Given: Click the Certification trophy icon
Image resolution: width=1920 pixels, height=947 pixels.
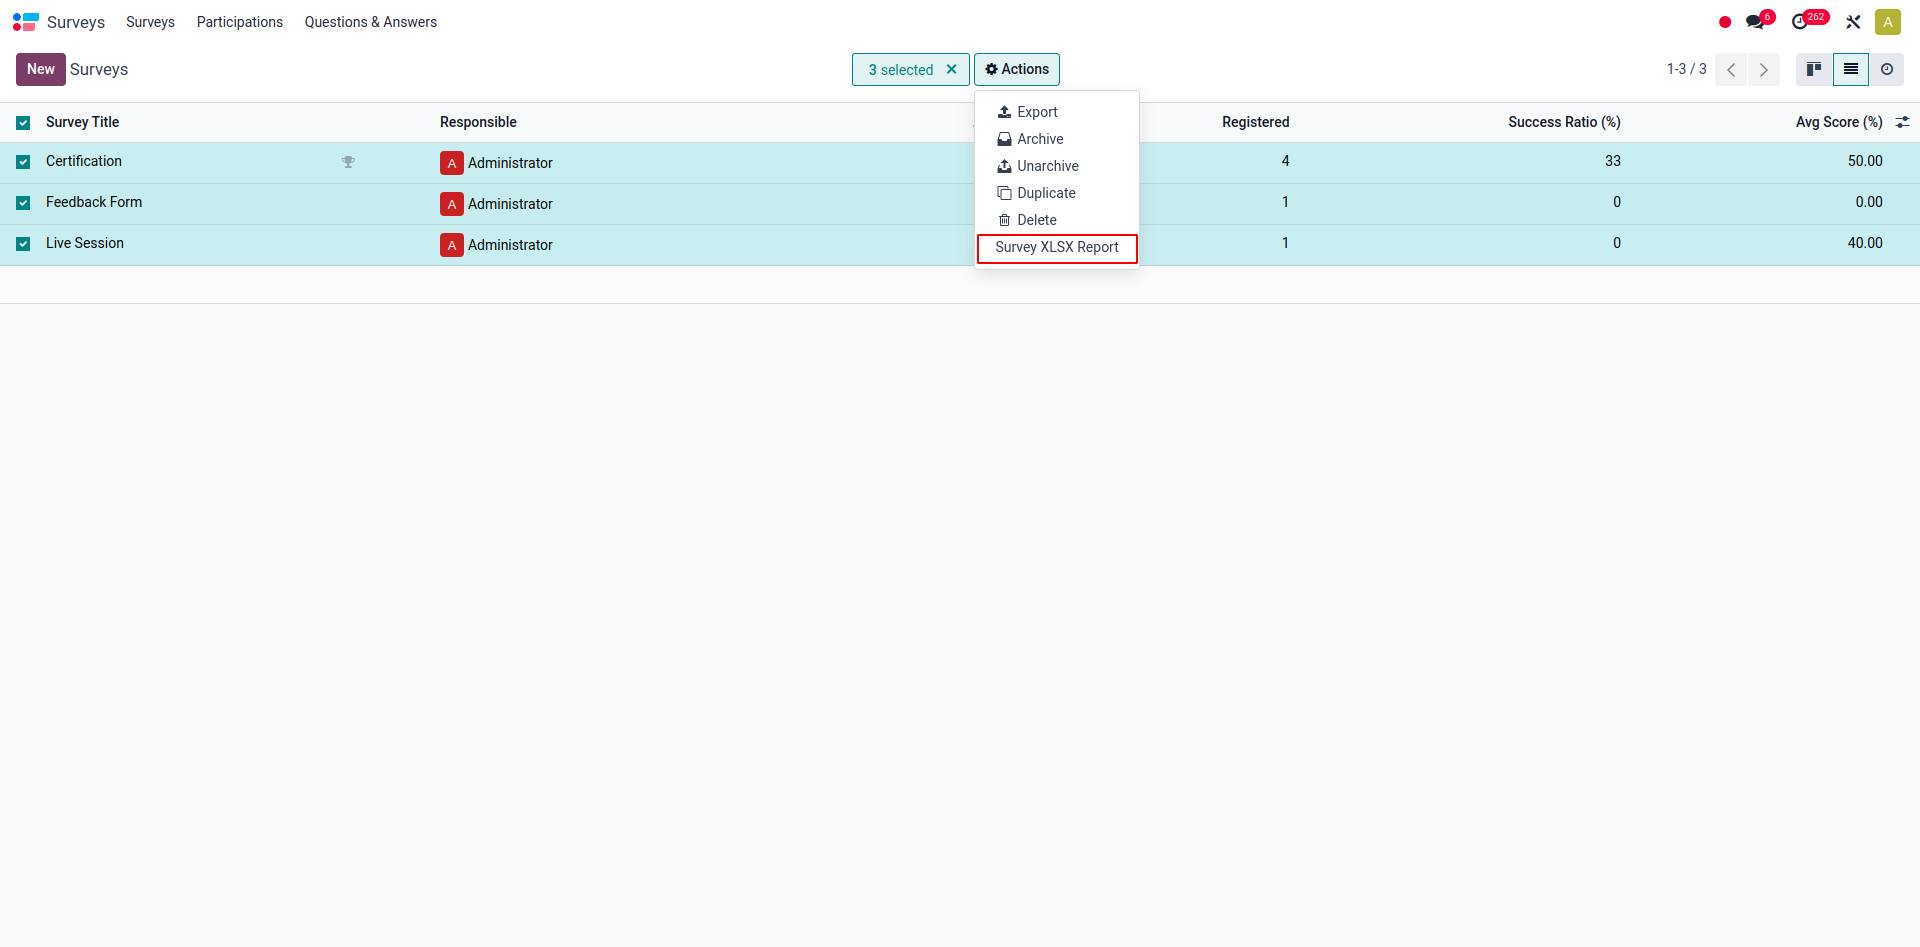Looking at the screenshot, I should [x=348, y=162].
